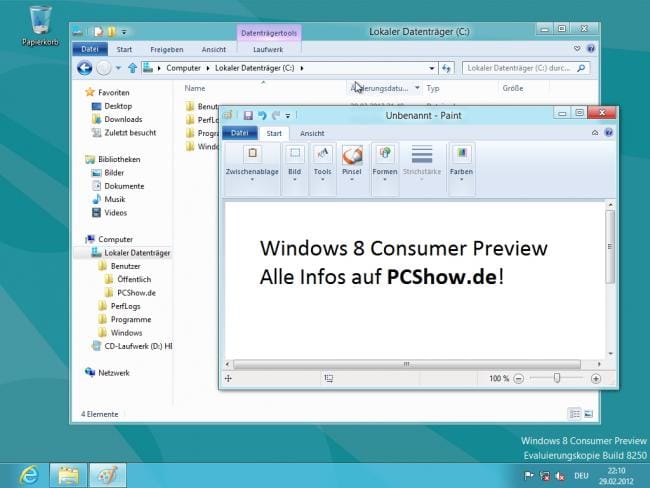Open the Änderungsdatum column filter dropdown
The image size is (650, 488).
[x=417, y=88]
